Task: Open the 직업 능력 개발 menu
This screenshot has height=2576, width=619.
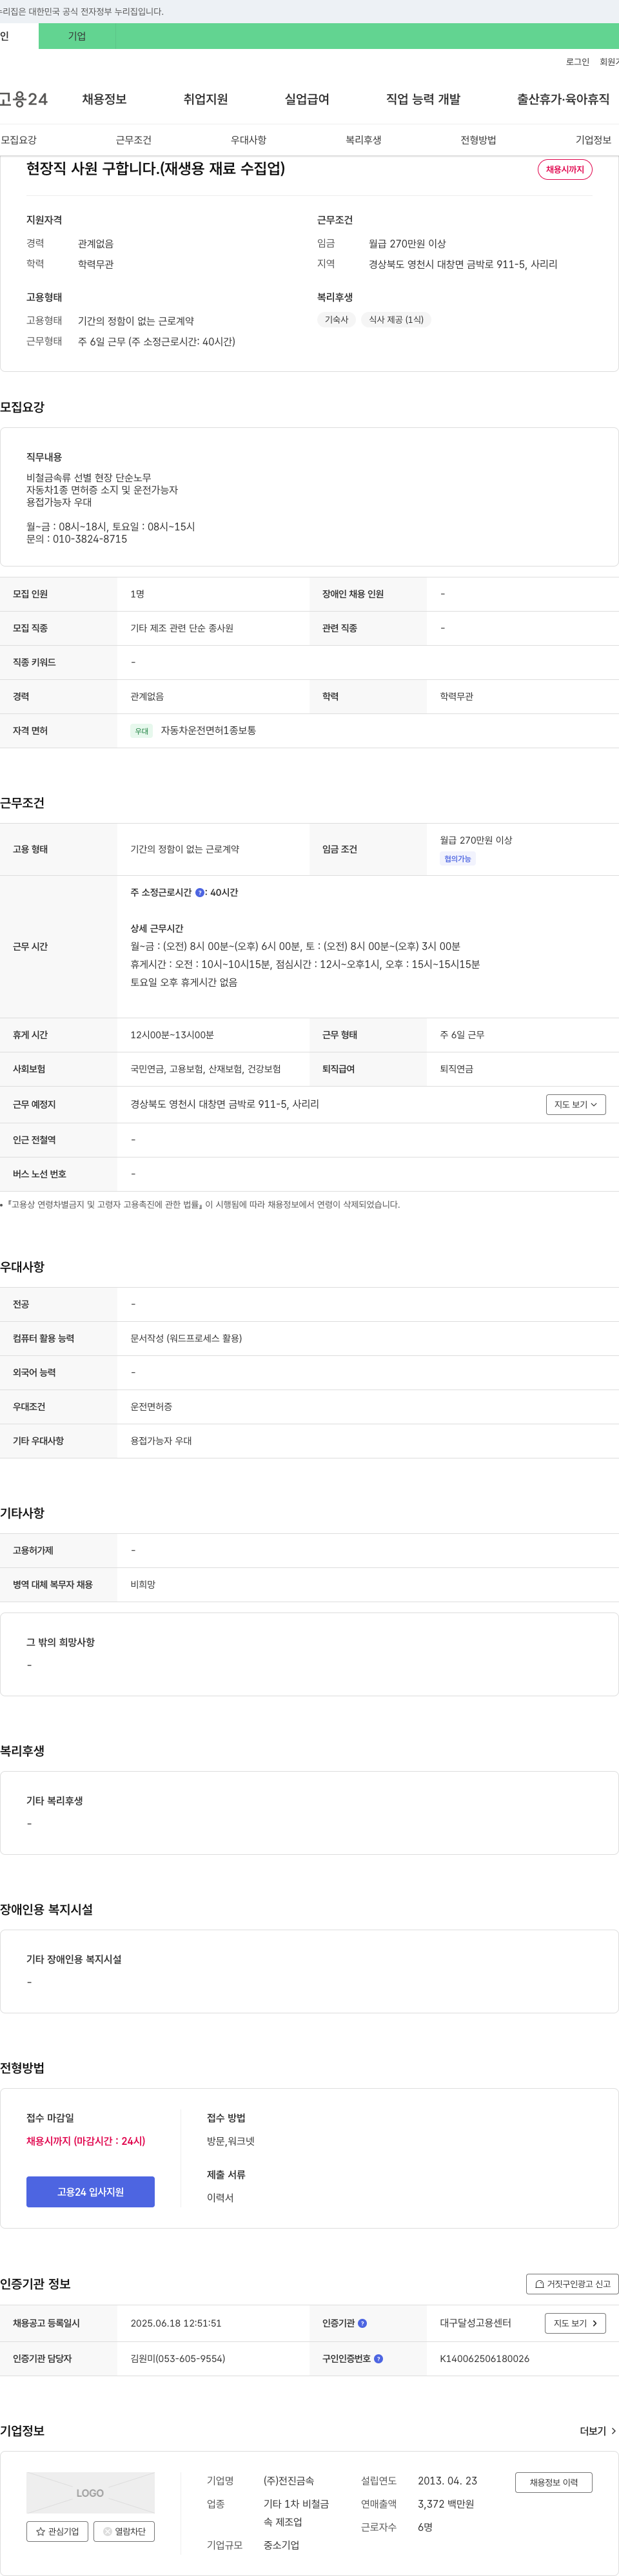Action: point(423,99)
